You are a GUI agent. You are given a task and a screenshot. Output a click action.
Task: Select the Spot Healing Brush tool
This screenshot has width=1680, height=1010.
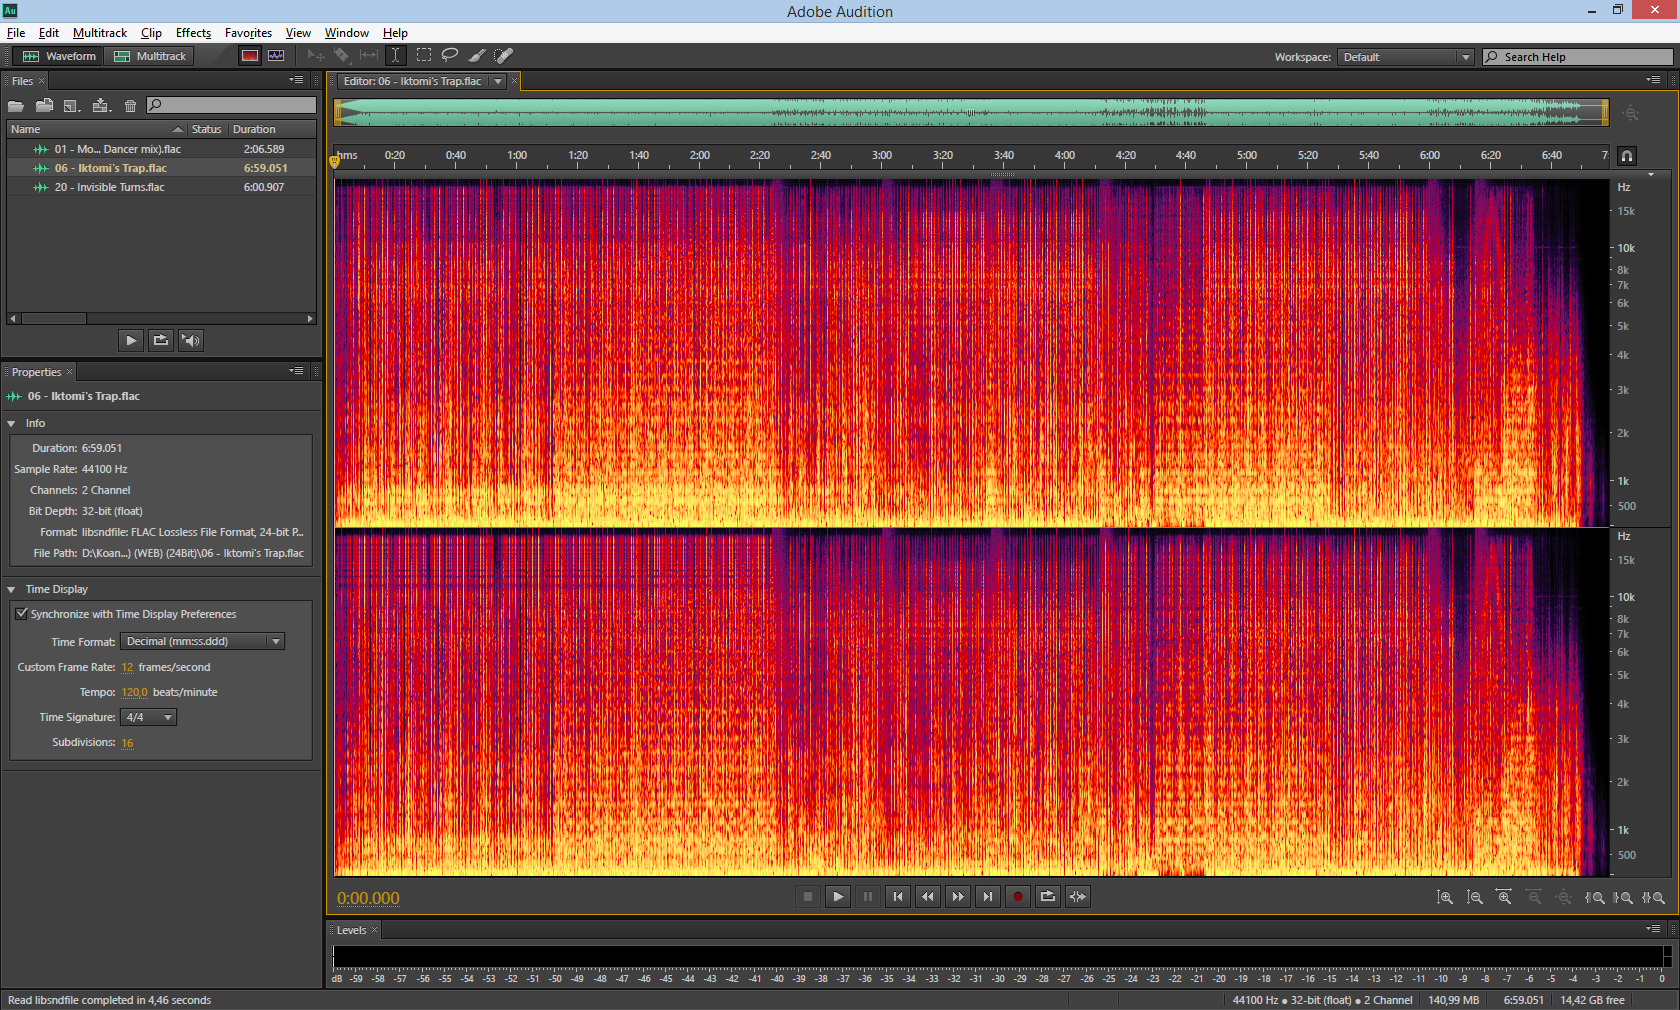coord(503,56)
